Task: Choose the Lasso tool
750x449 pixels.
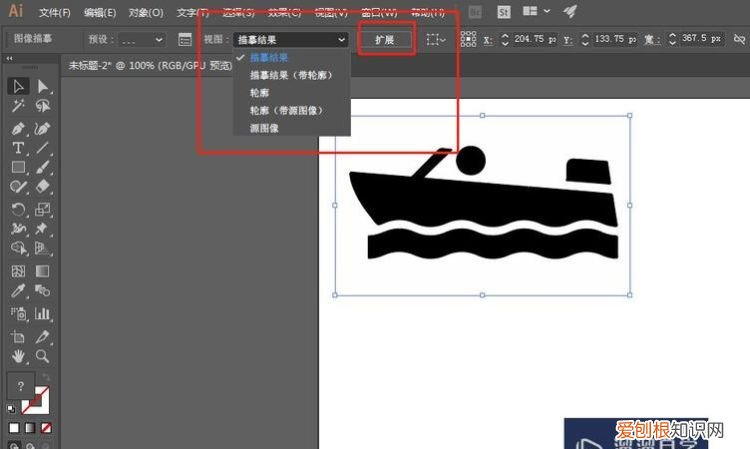Action: pos(43,106)
